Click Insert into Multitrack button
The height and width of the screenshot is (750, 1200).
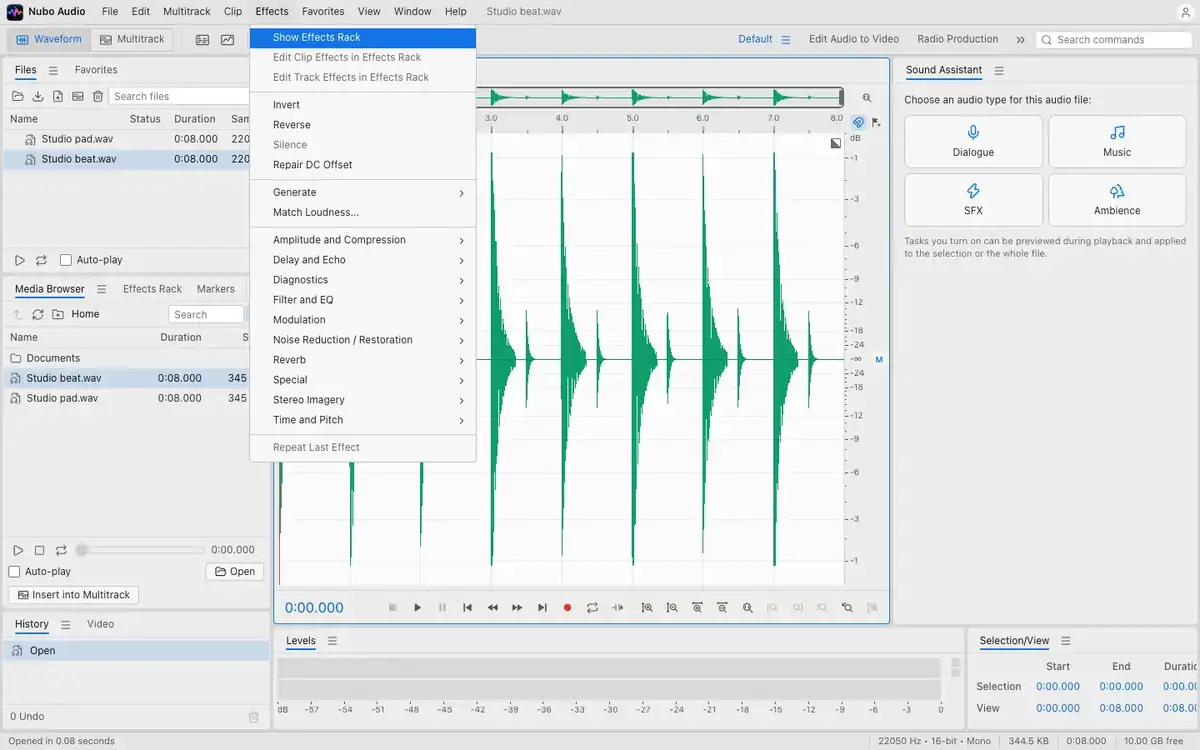(73, 595)
